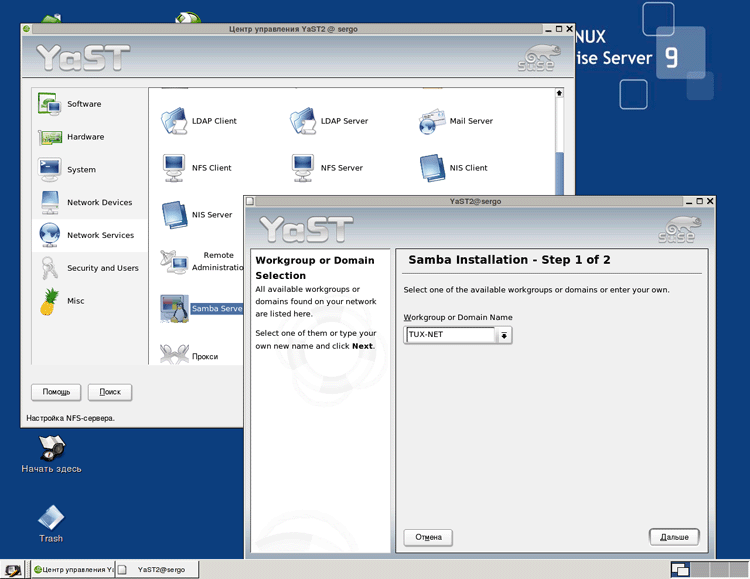Image resolution: width=750 pixels, height=579 pixels.
Task: Click the Отмена button
Action: coord(428,537)
